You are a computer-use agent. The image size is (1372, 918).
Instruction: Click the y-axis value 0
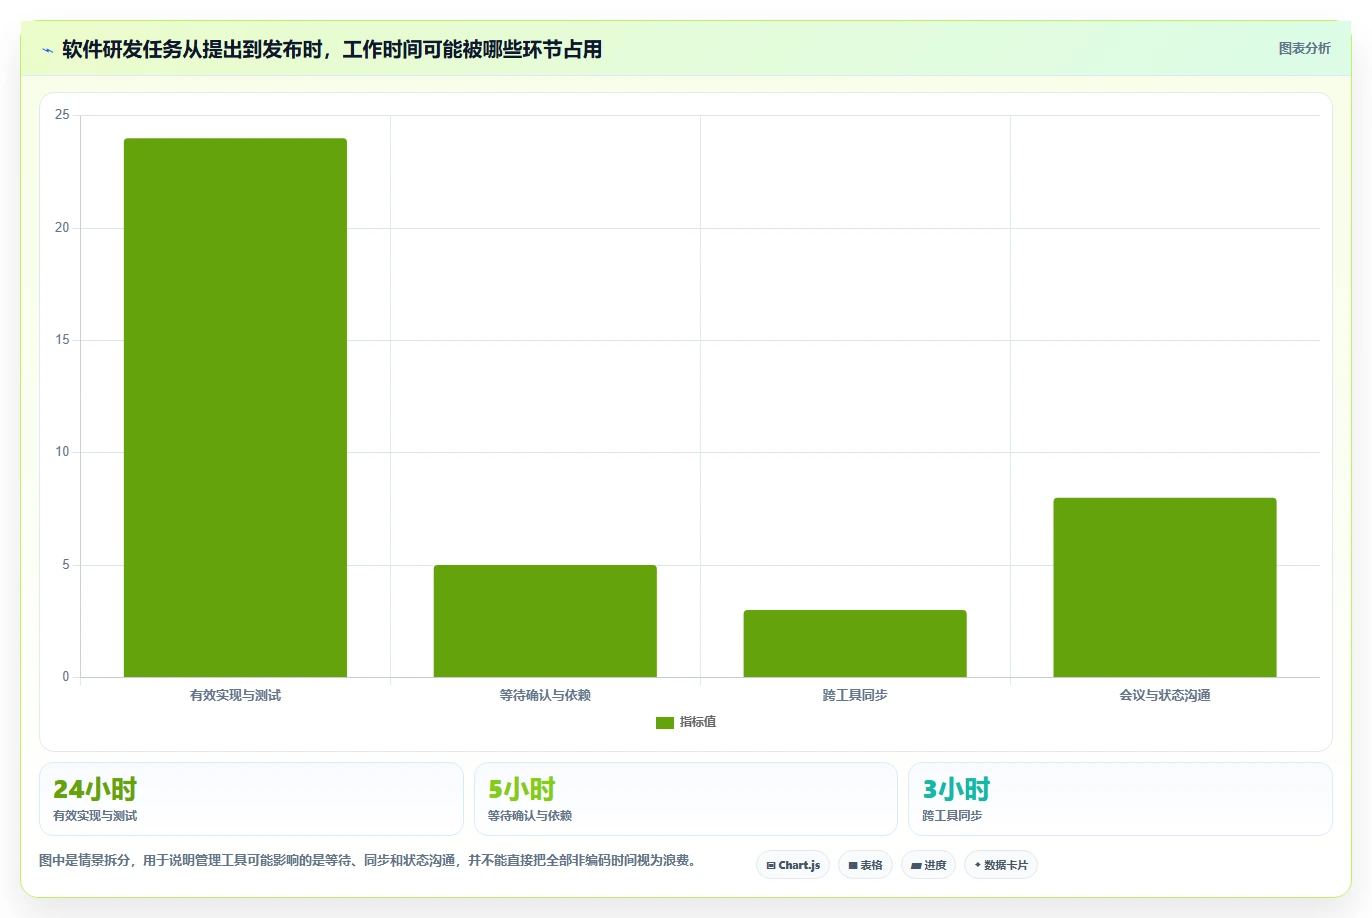click(x=66, y=677)
